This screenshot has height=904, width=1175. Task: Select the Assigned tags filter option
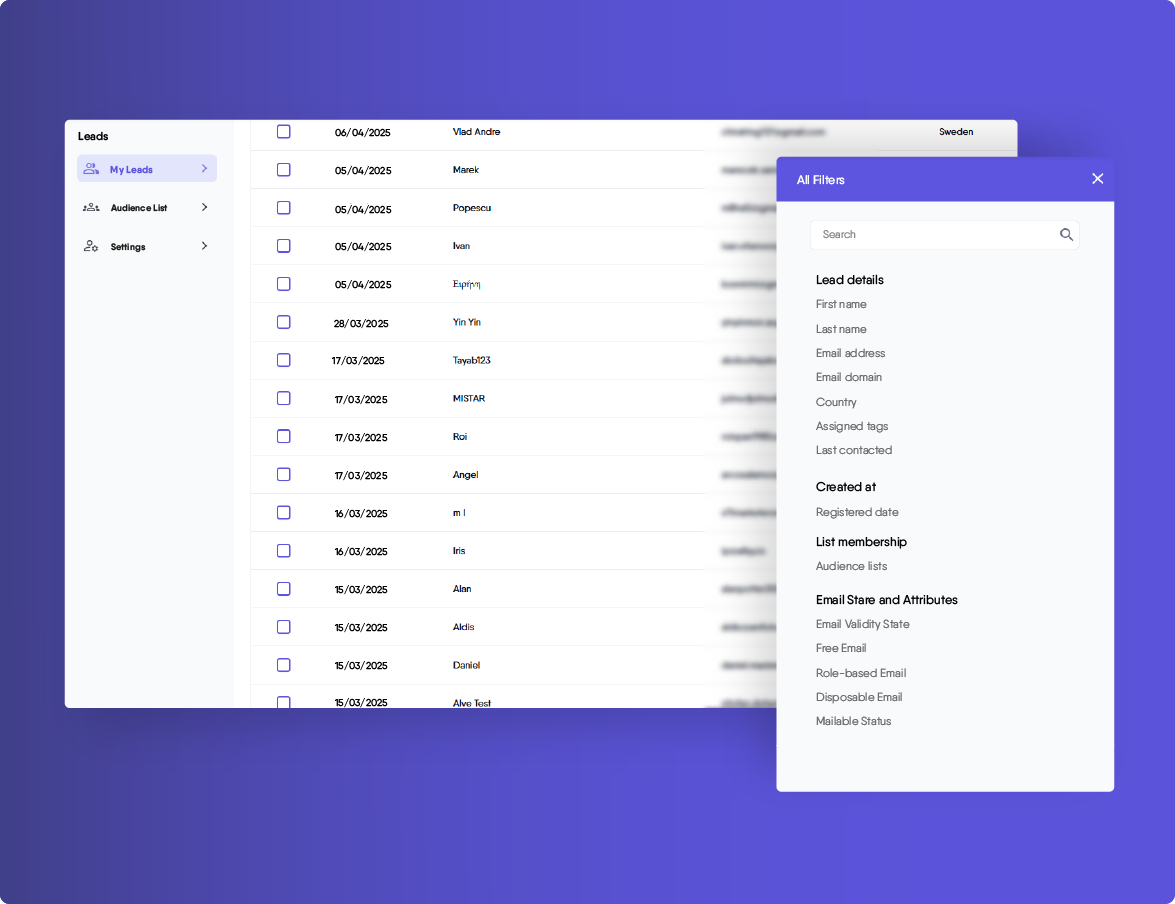(x=851, y=426)
